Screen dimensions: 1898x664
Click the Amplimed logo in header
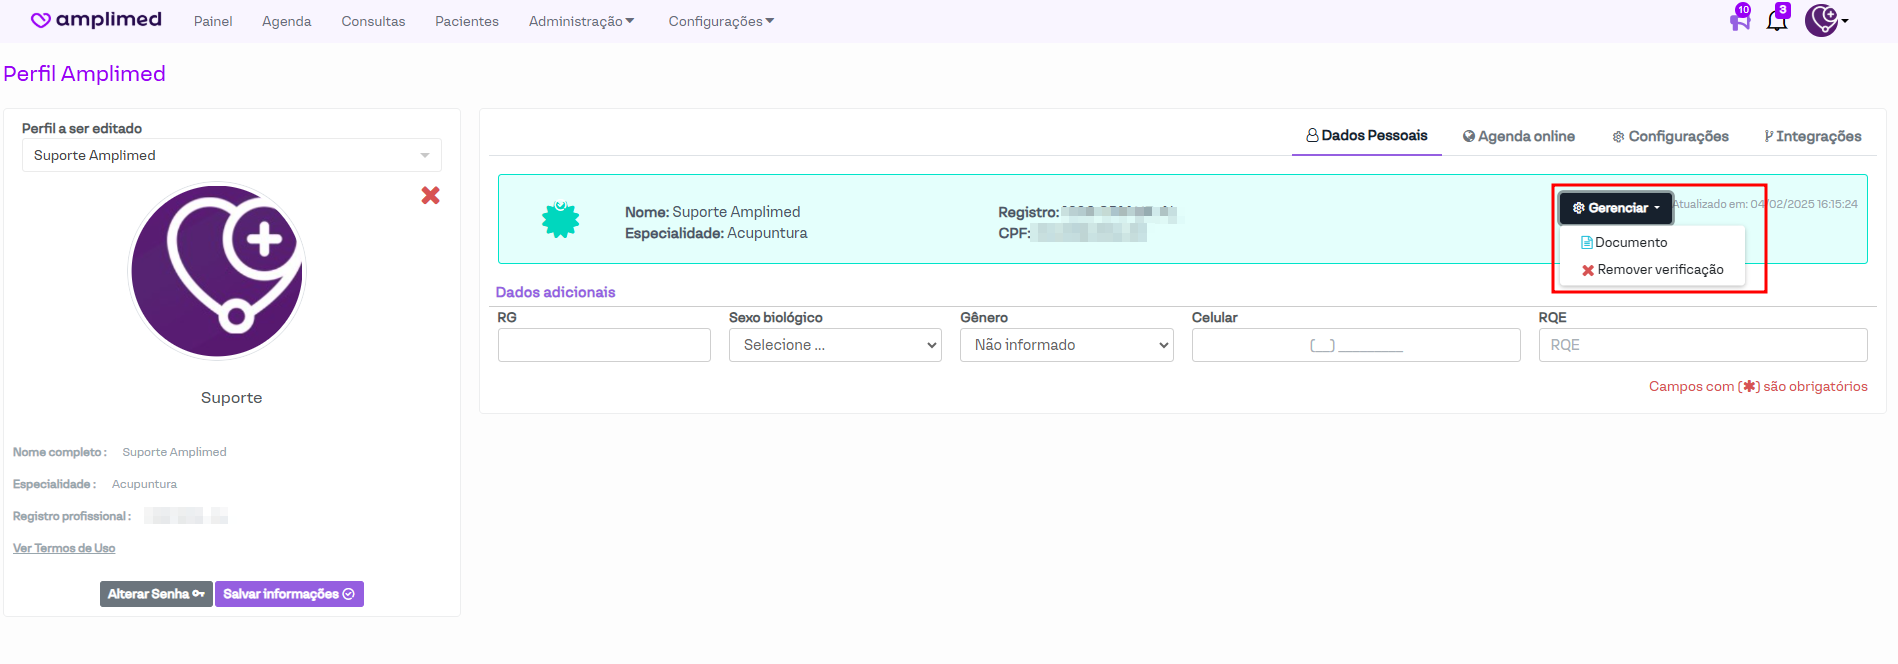click(x=96, y=20)
